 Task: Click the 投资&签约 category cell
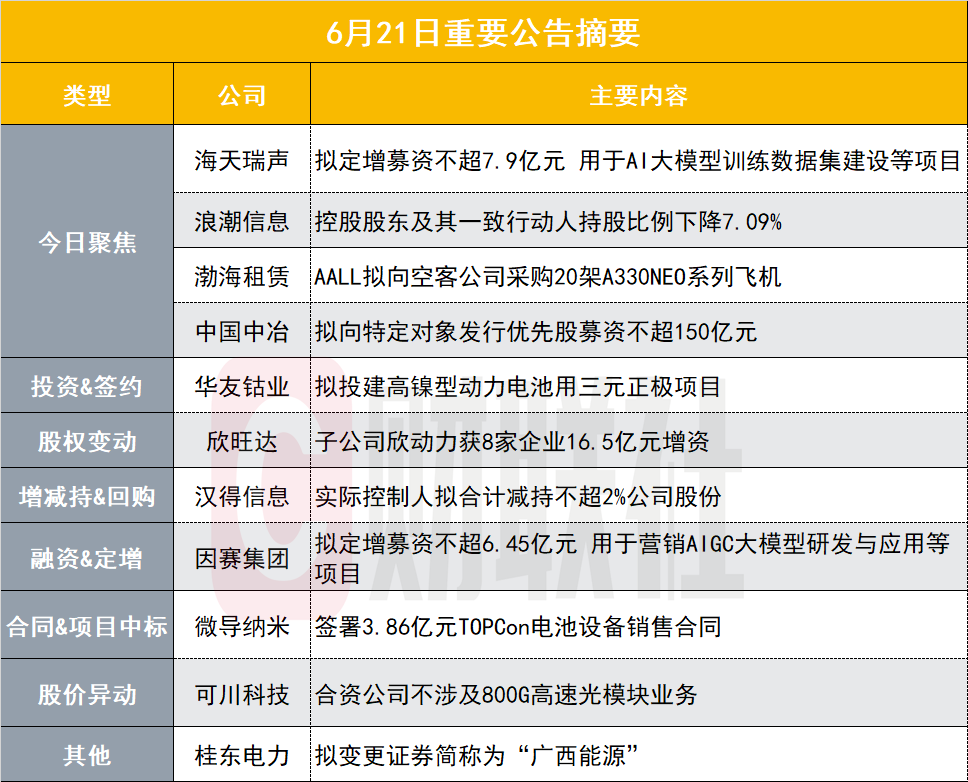coord(87,386)
